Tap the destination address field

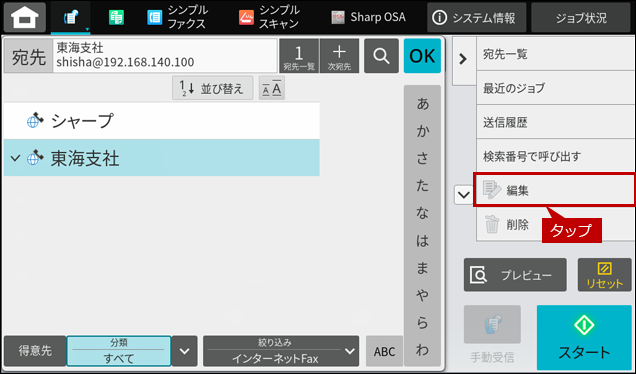(165, 56)
